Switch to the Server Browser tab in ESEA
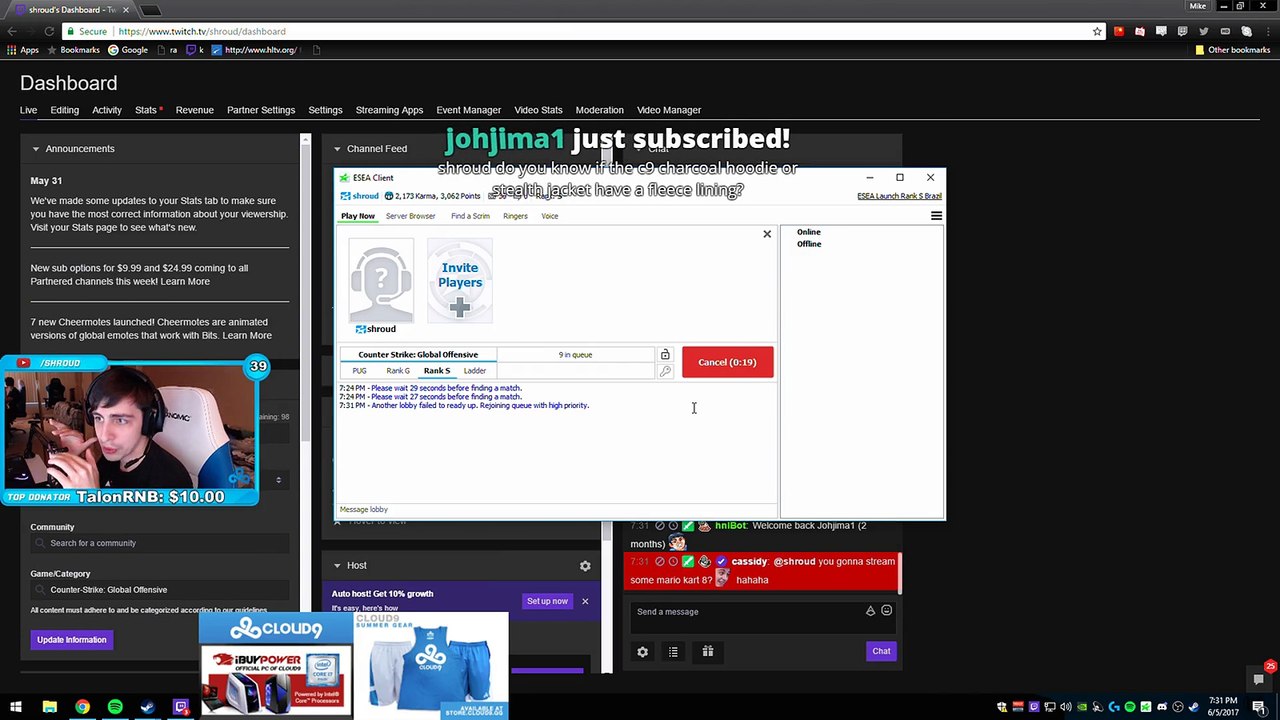The width and height of the screenshot is (1280, 720). tap(410, 216)
